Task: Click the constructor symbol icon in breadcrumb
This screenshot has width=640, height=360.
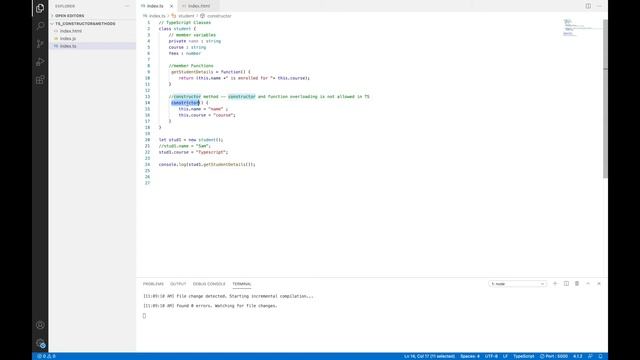Action: pyautogui.click(x=202, y=16)
